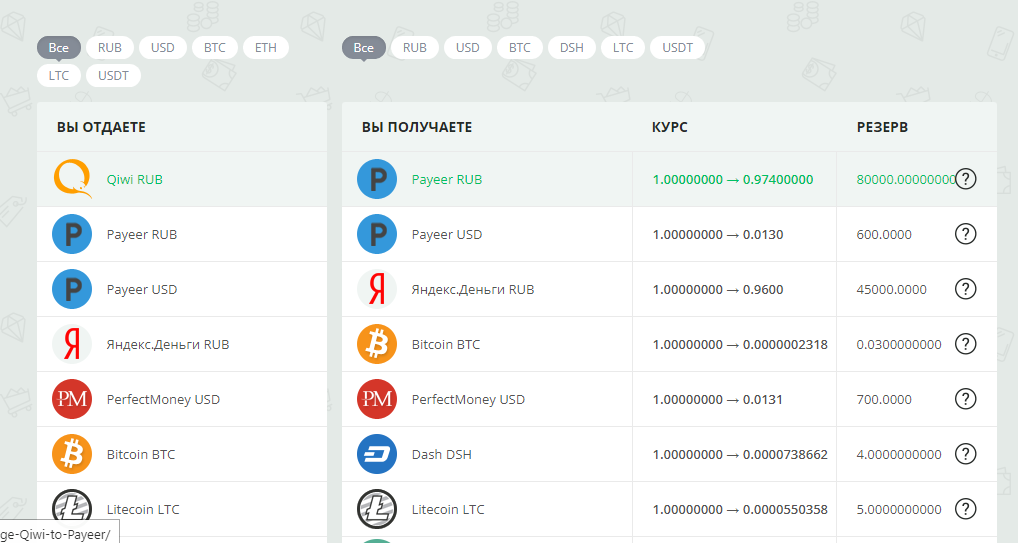Filter give currencies by BTC

[214, 47]
